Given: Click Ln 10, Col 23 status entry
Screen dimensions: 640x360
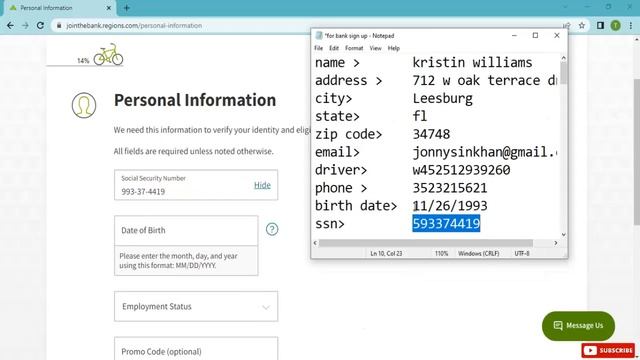Looking at the screenshot, I should [386, 253].
